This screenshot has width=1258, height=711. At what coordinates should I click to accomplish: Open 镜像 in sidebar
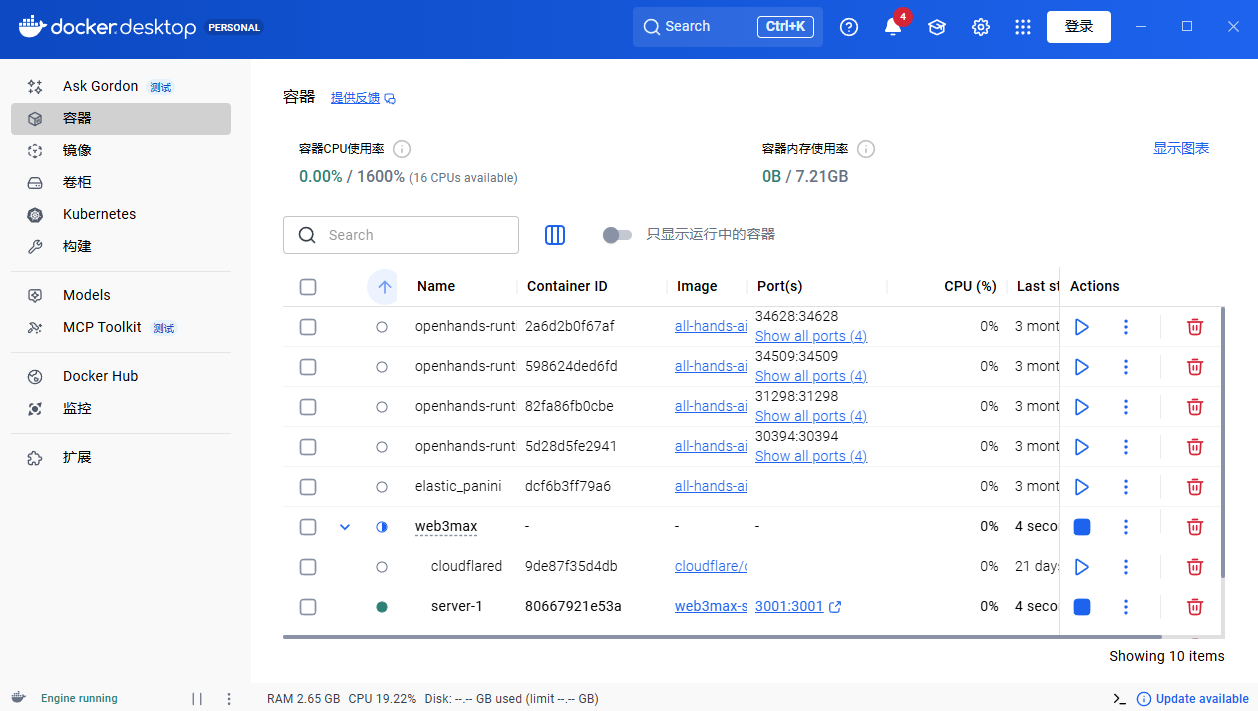121,150
